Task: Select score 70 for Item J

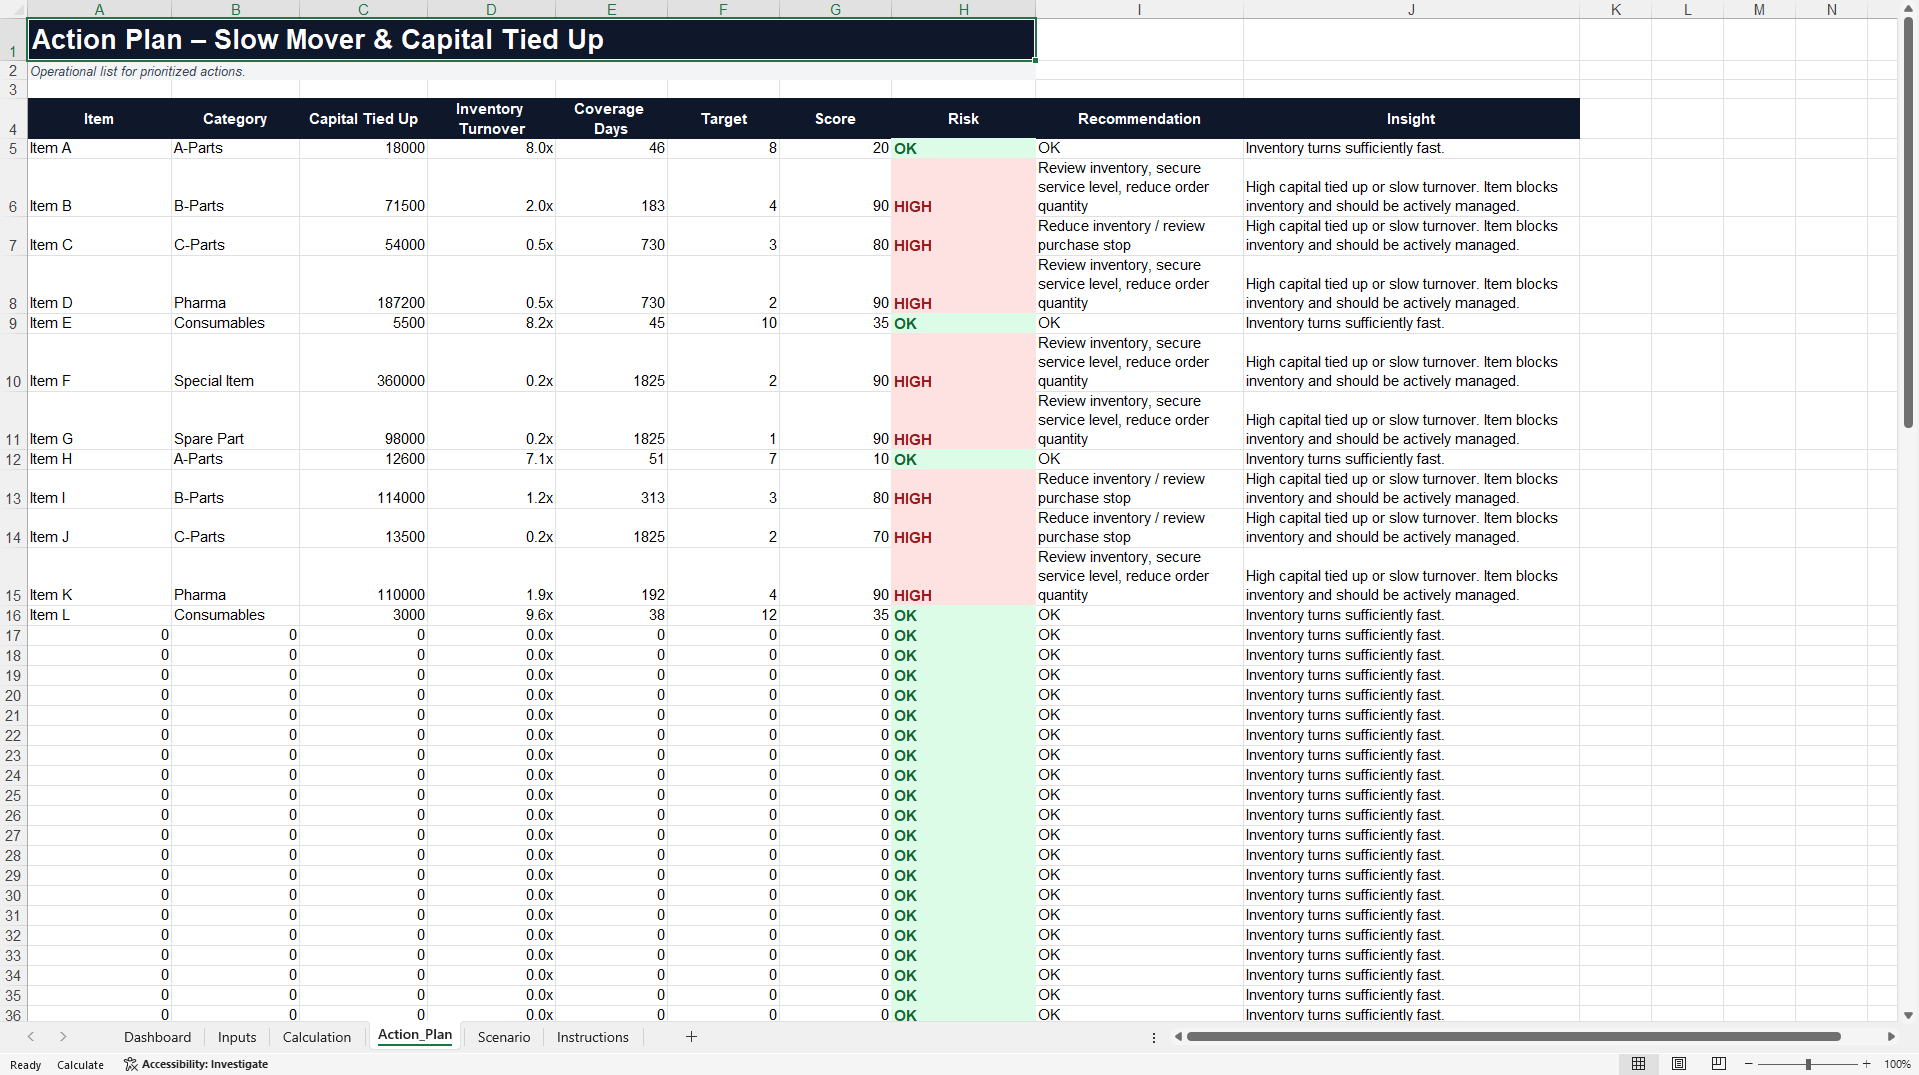Action: [835, 529]
